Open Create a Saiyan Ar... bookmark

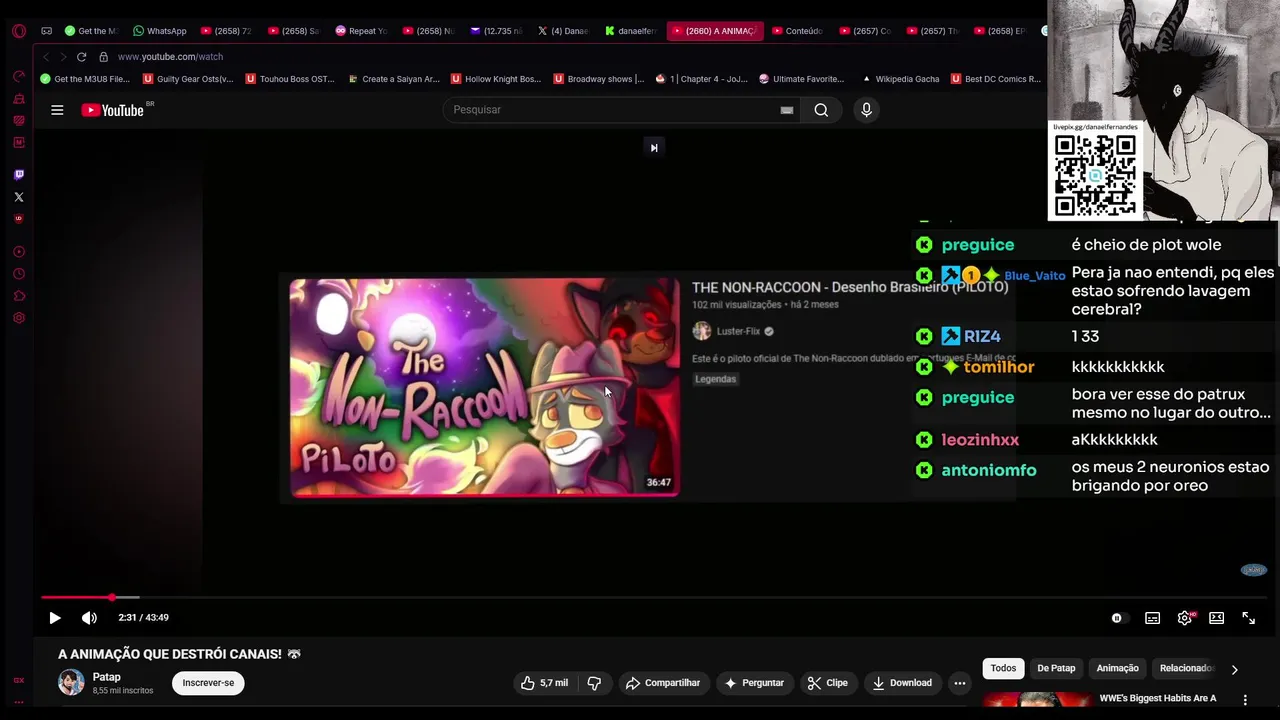point(393,79)
